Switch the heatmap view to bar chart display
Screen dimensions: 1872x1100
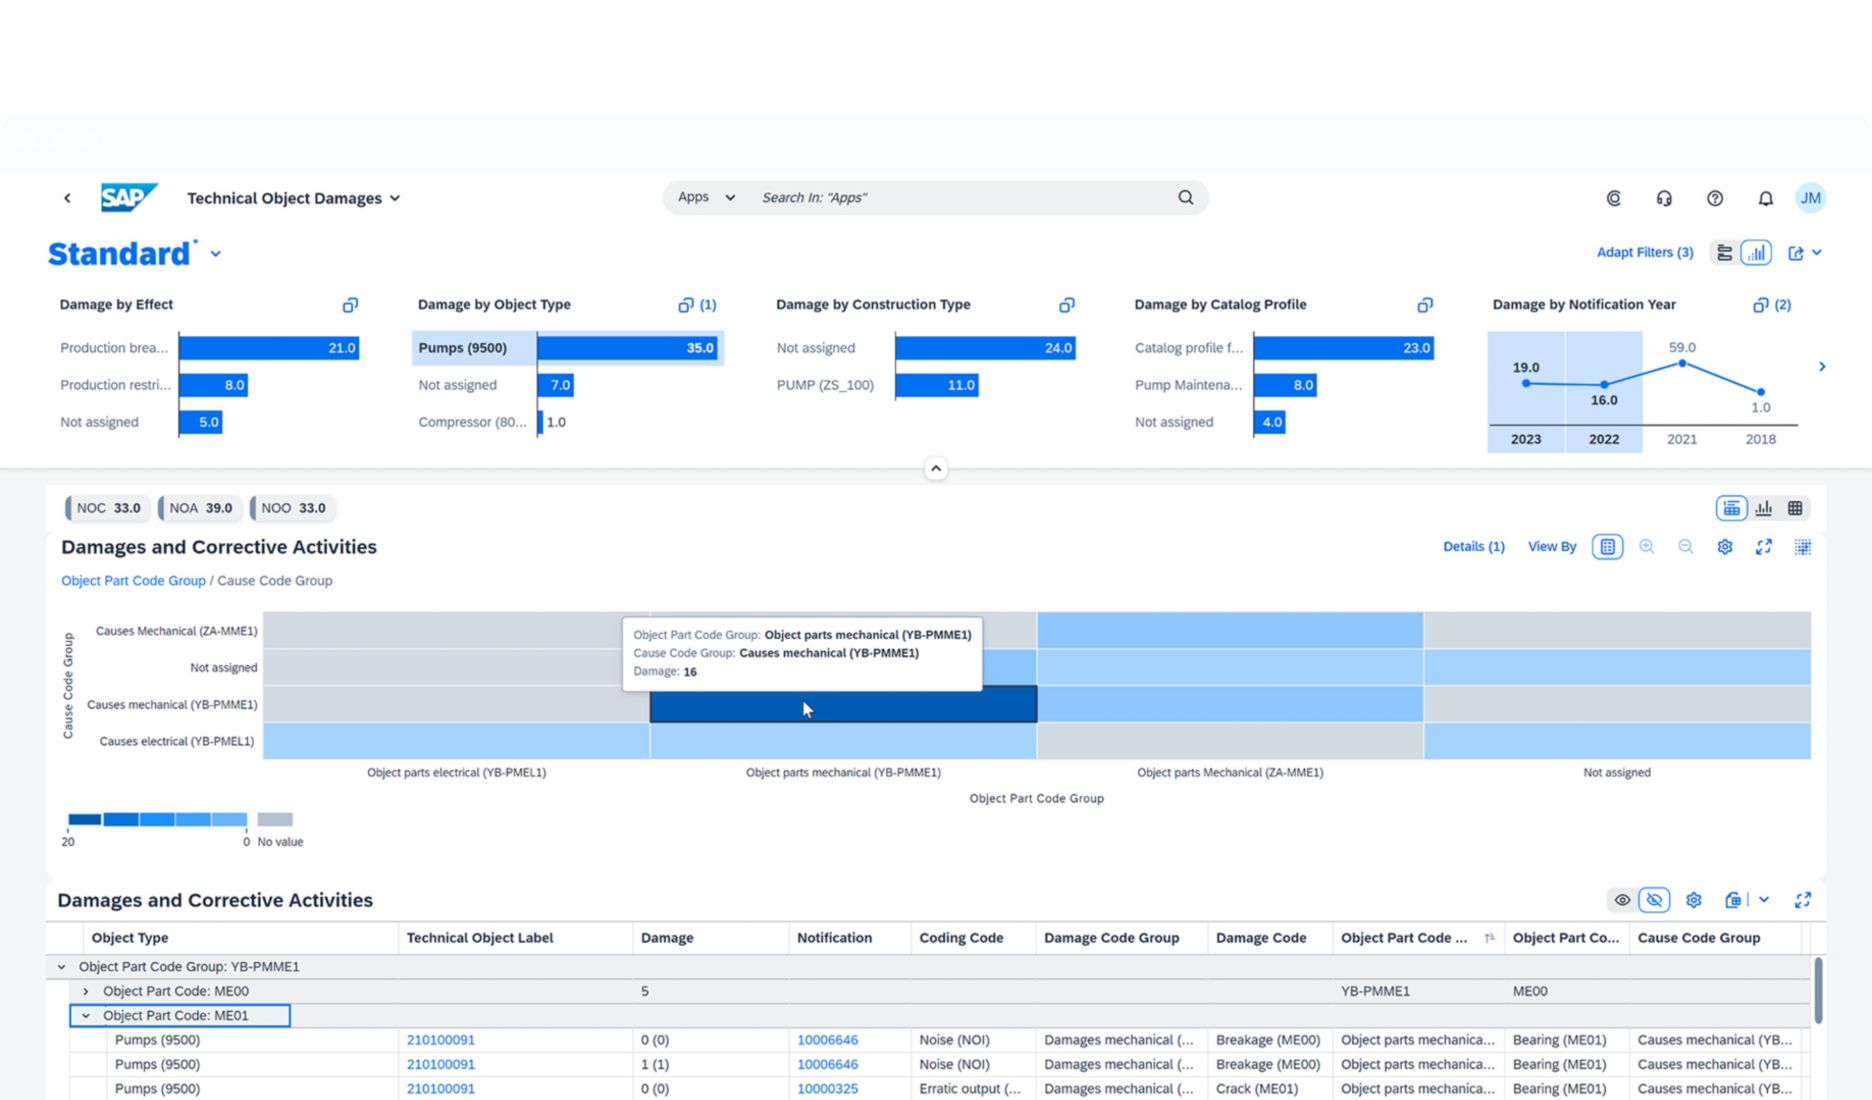coord(1763,508)
